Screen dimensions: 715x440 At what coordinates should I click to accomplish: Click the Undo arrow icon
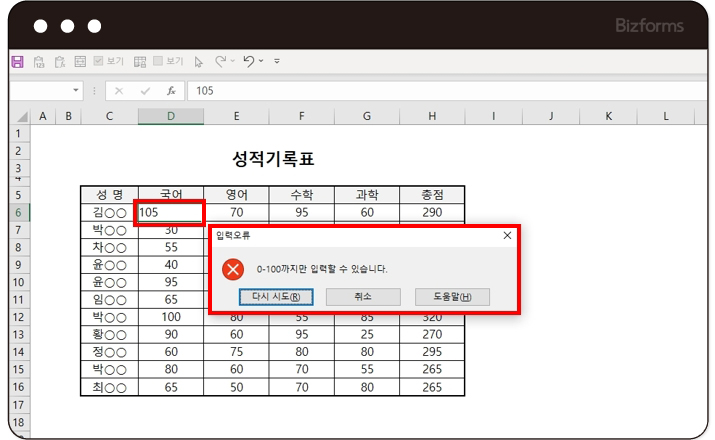coord(248,61)
